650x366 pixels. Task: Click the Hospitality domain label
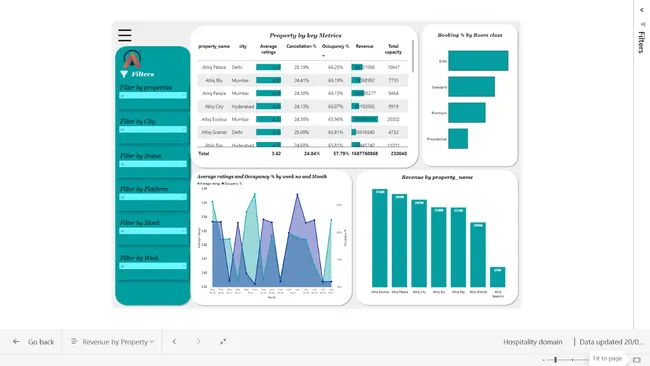point(533,342)
